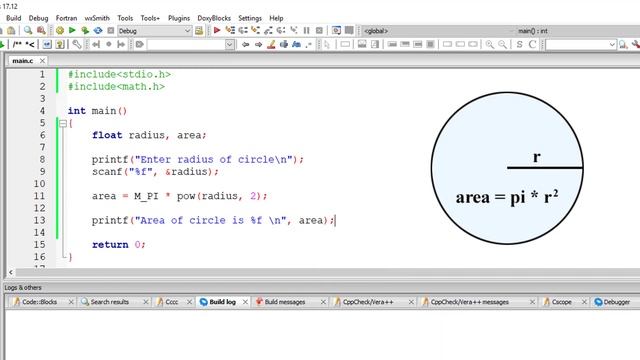The image size is (640, 360).
Task: Toggle incremental search highlight marker
Action: point(271,44)
